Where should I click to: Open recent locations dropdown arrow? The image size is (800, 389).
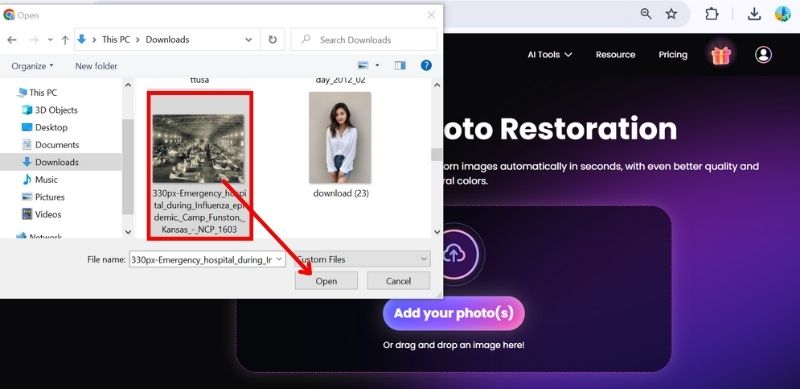click(50, 40)
